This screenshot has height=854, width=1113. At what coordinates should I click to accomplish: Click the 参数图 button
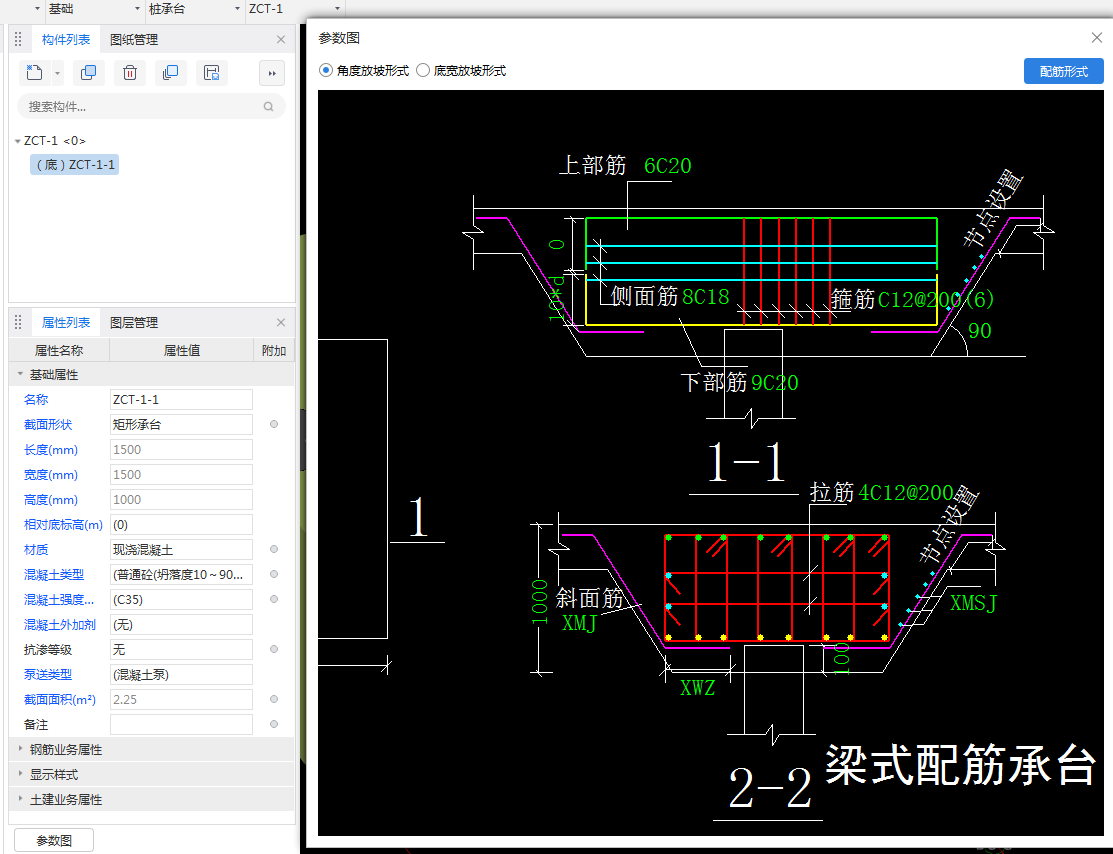tap(54, 841)
